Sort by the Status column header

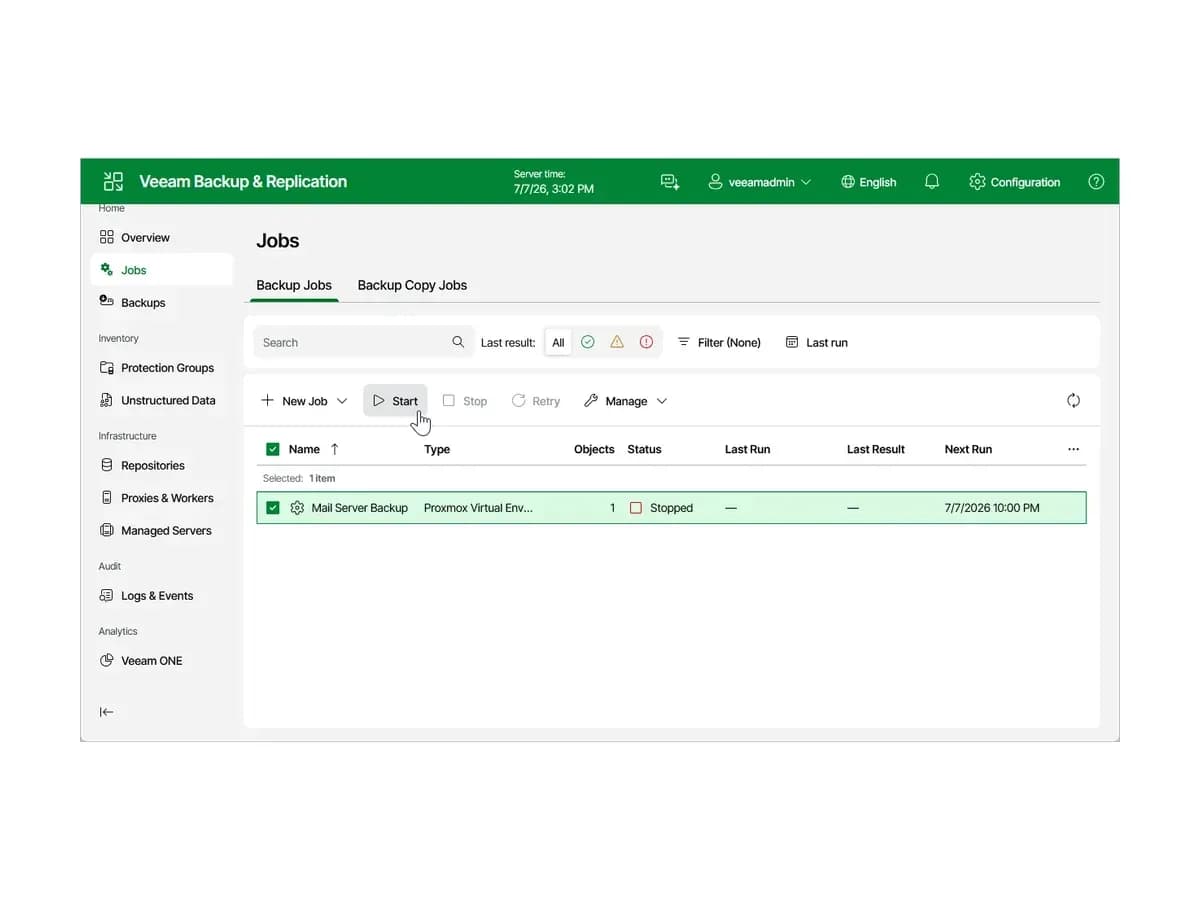tap(644, 449)
